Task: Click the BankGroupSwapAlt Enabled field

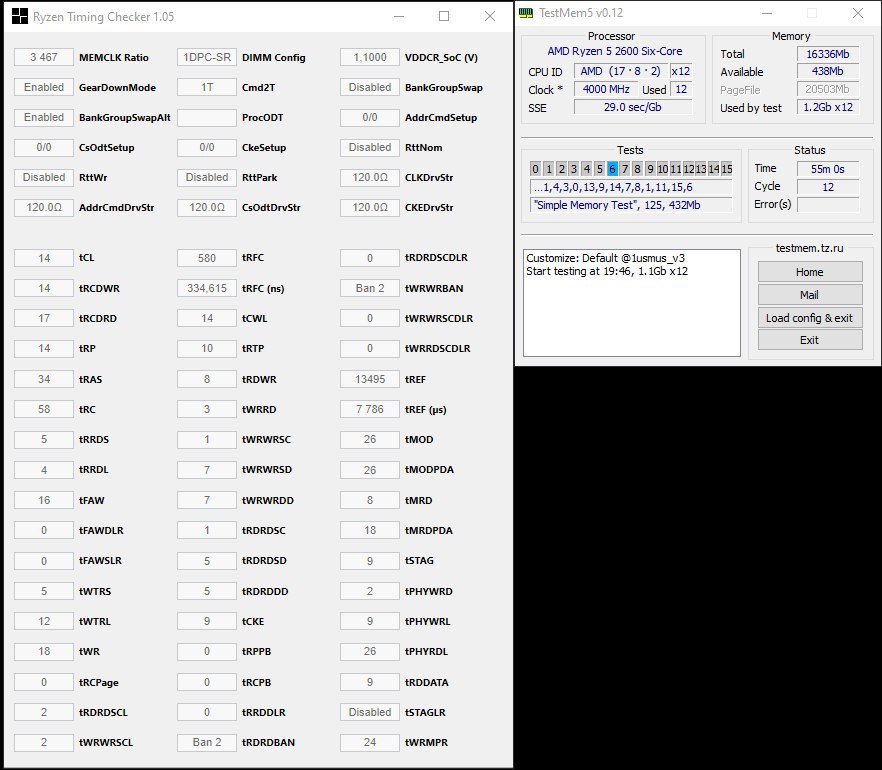Action: click(x=44, y=117)
